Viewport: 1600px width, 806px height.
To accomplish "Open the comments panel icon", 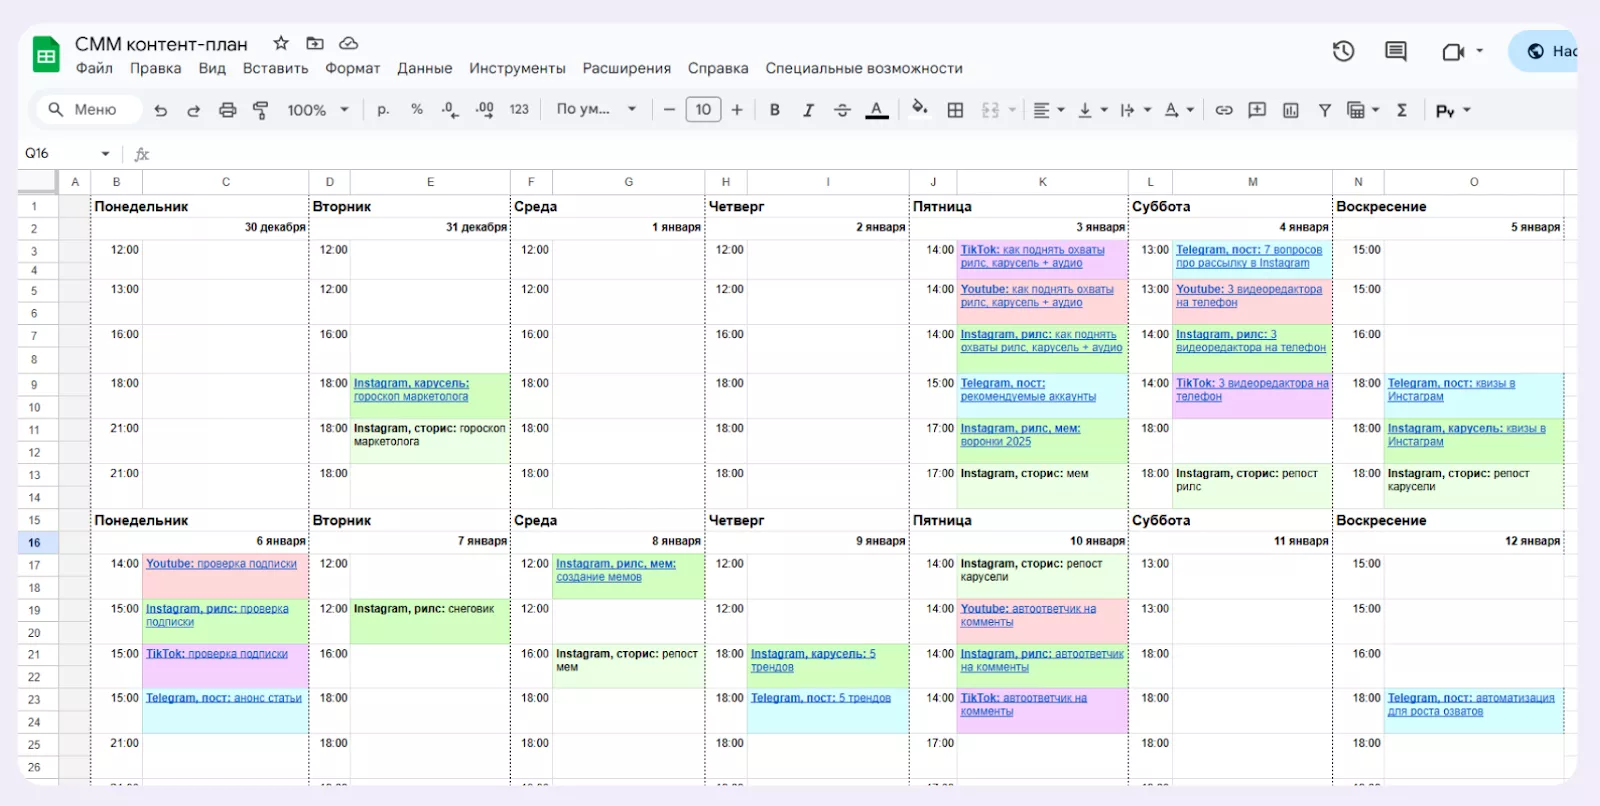I will coord(1396,51).
